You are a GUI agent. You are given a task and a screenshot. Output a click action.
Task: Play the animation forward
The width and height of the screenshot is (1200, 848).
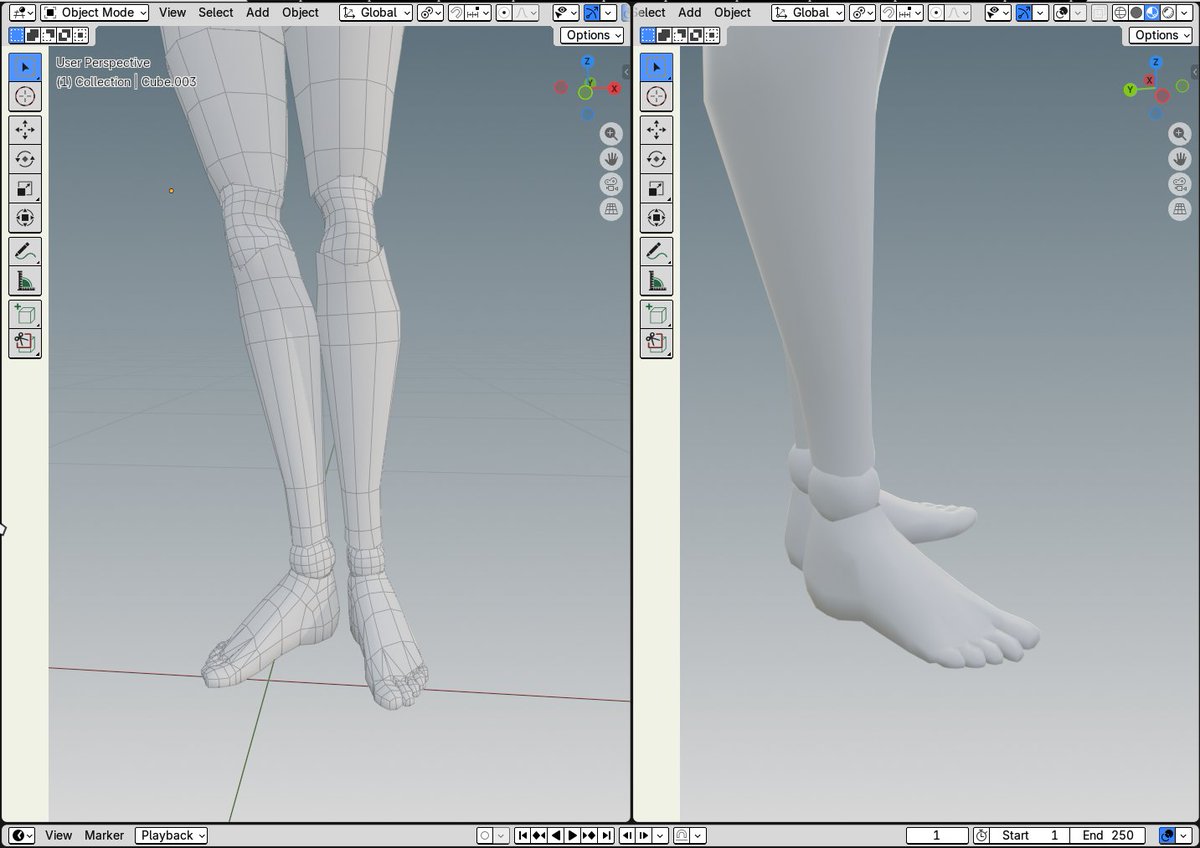(573, 835)
